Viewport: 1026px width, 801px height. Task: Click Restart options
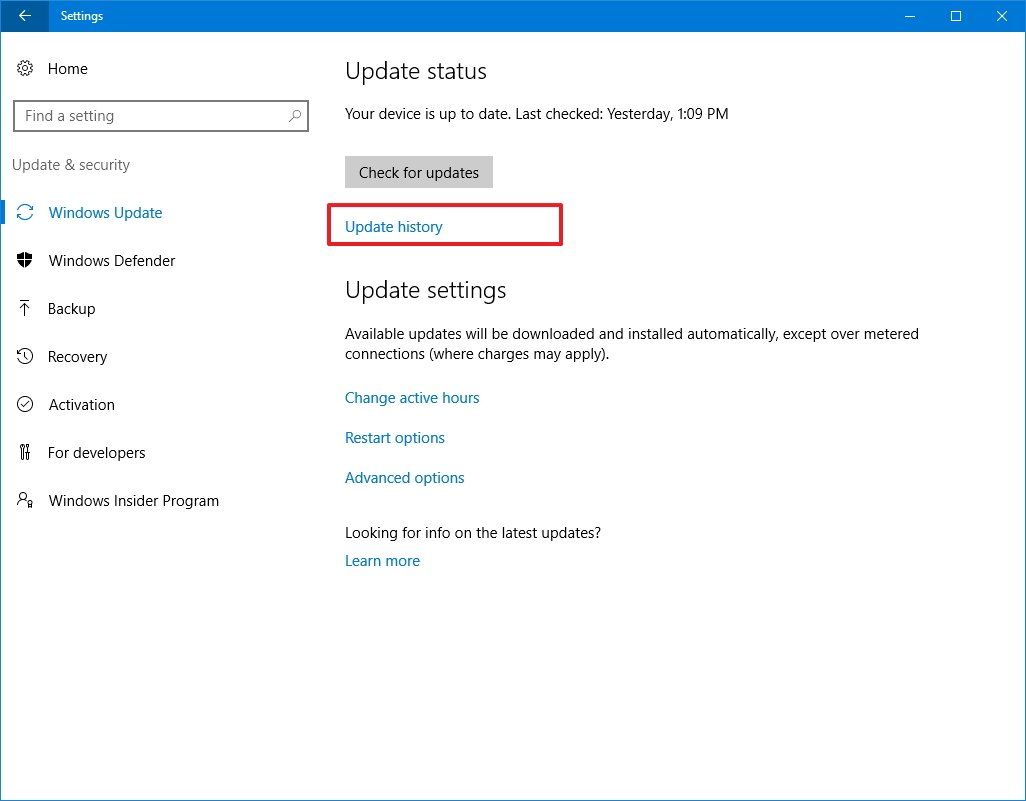394,437
